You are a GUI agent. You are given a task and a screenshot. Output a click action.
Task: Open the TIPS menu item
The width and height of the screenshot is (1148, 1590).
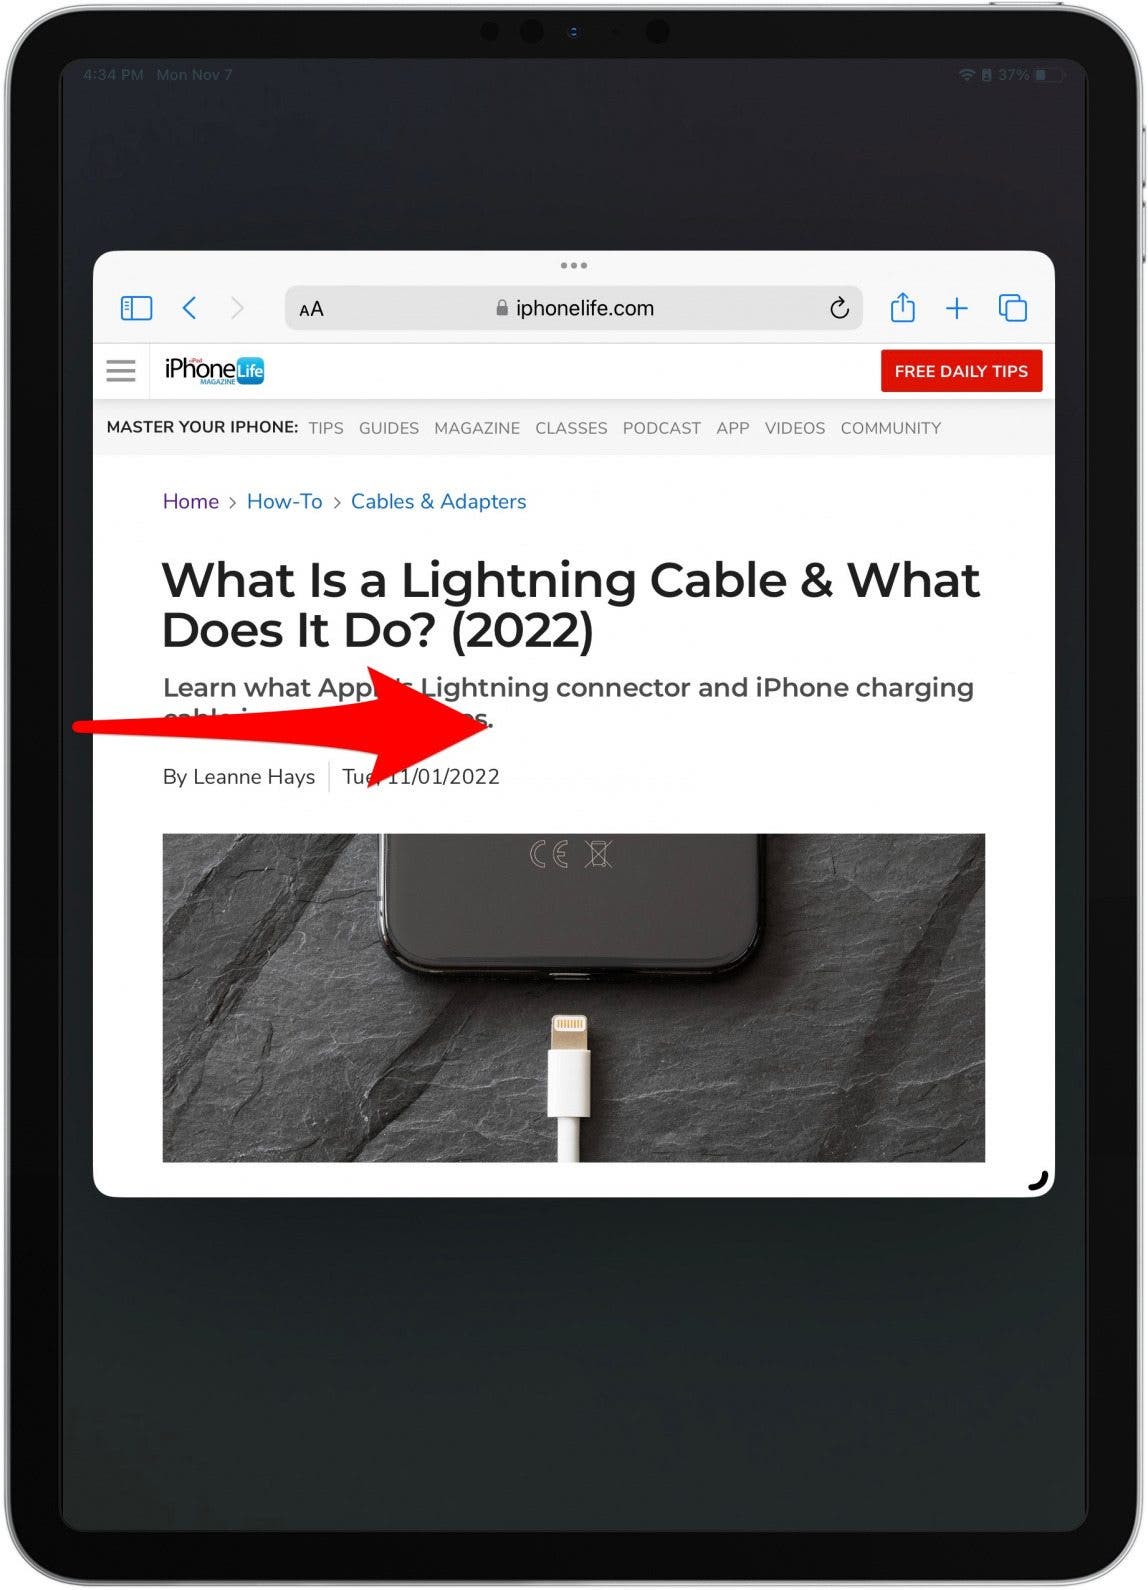pos(326,428)
